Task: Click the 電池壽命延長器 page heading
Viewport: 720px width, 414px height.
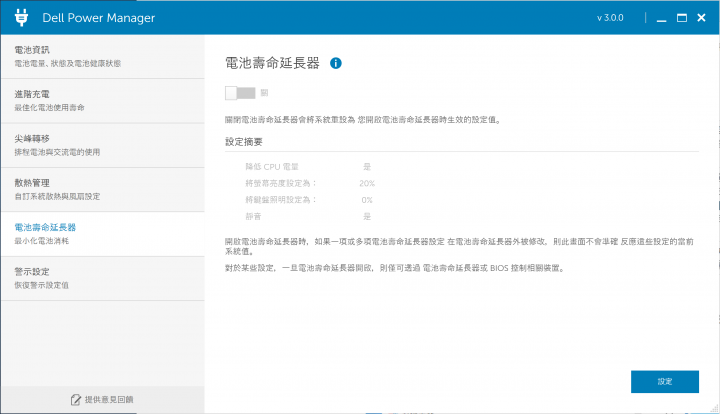Action: [272, 63]
